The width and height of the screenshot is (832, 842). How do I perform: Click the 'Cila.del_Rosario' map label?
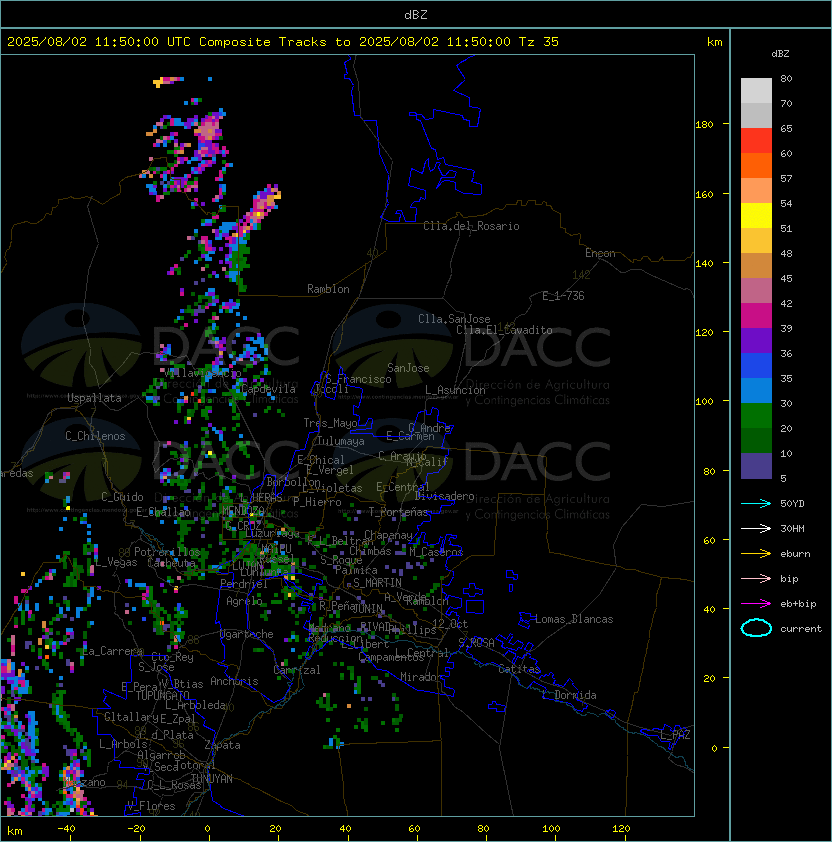(471, 226)
